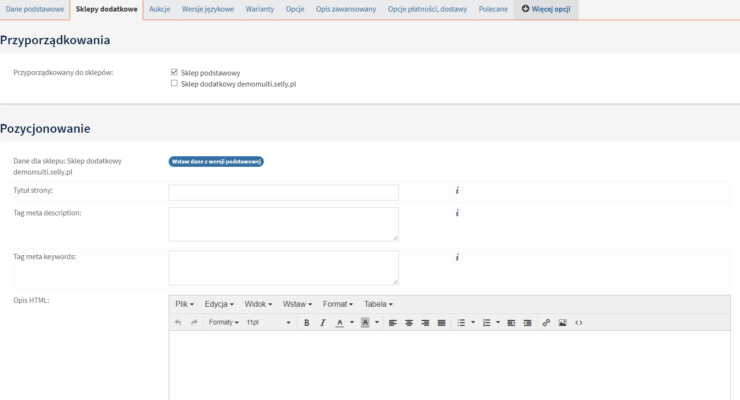Image resolution: width=740 pixels, height=400 pixels.
Task: Open the Formaty dropdown
Action: tap(223, 323)
